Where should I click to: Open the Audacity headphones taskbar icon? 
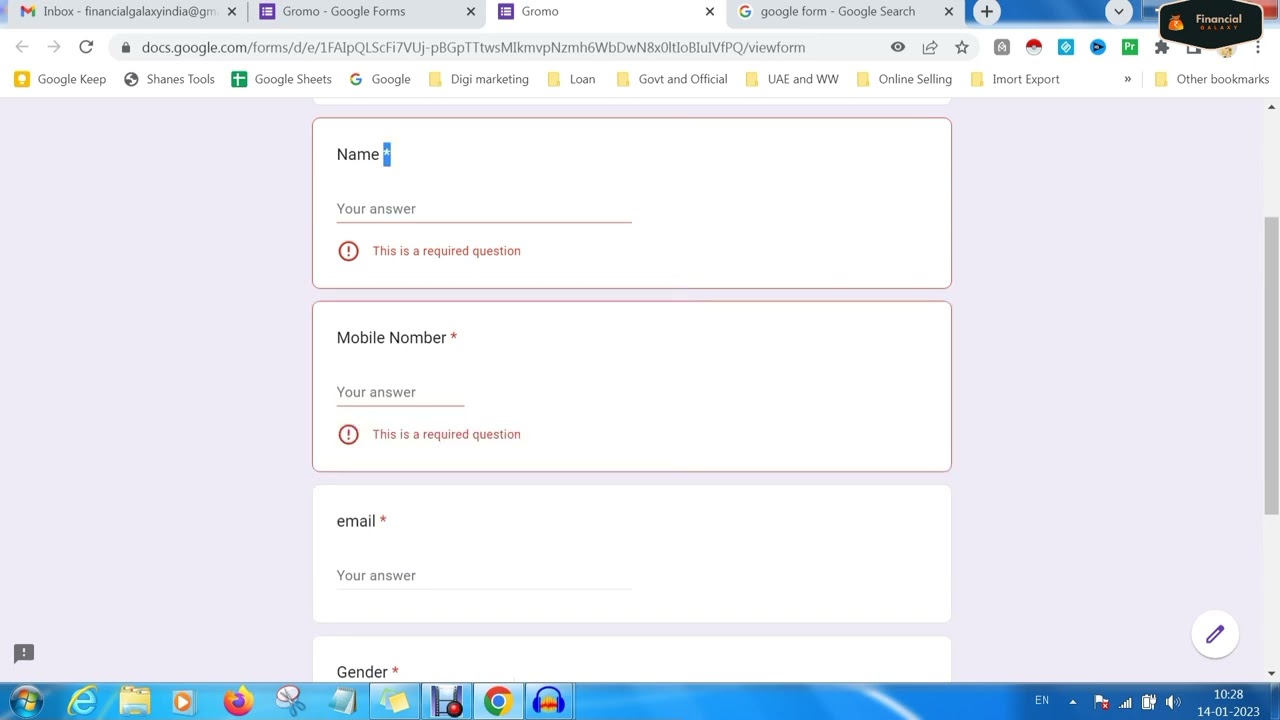point(548,700)
